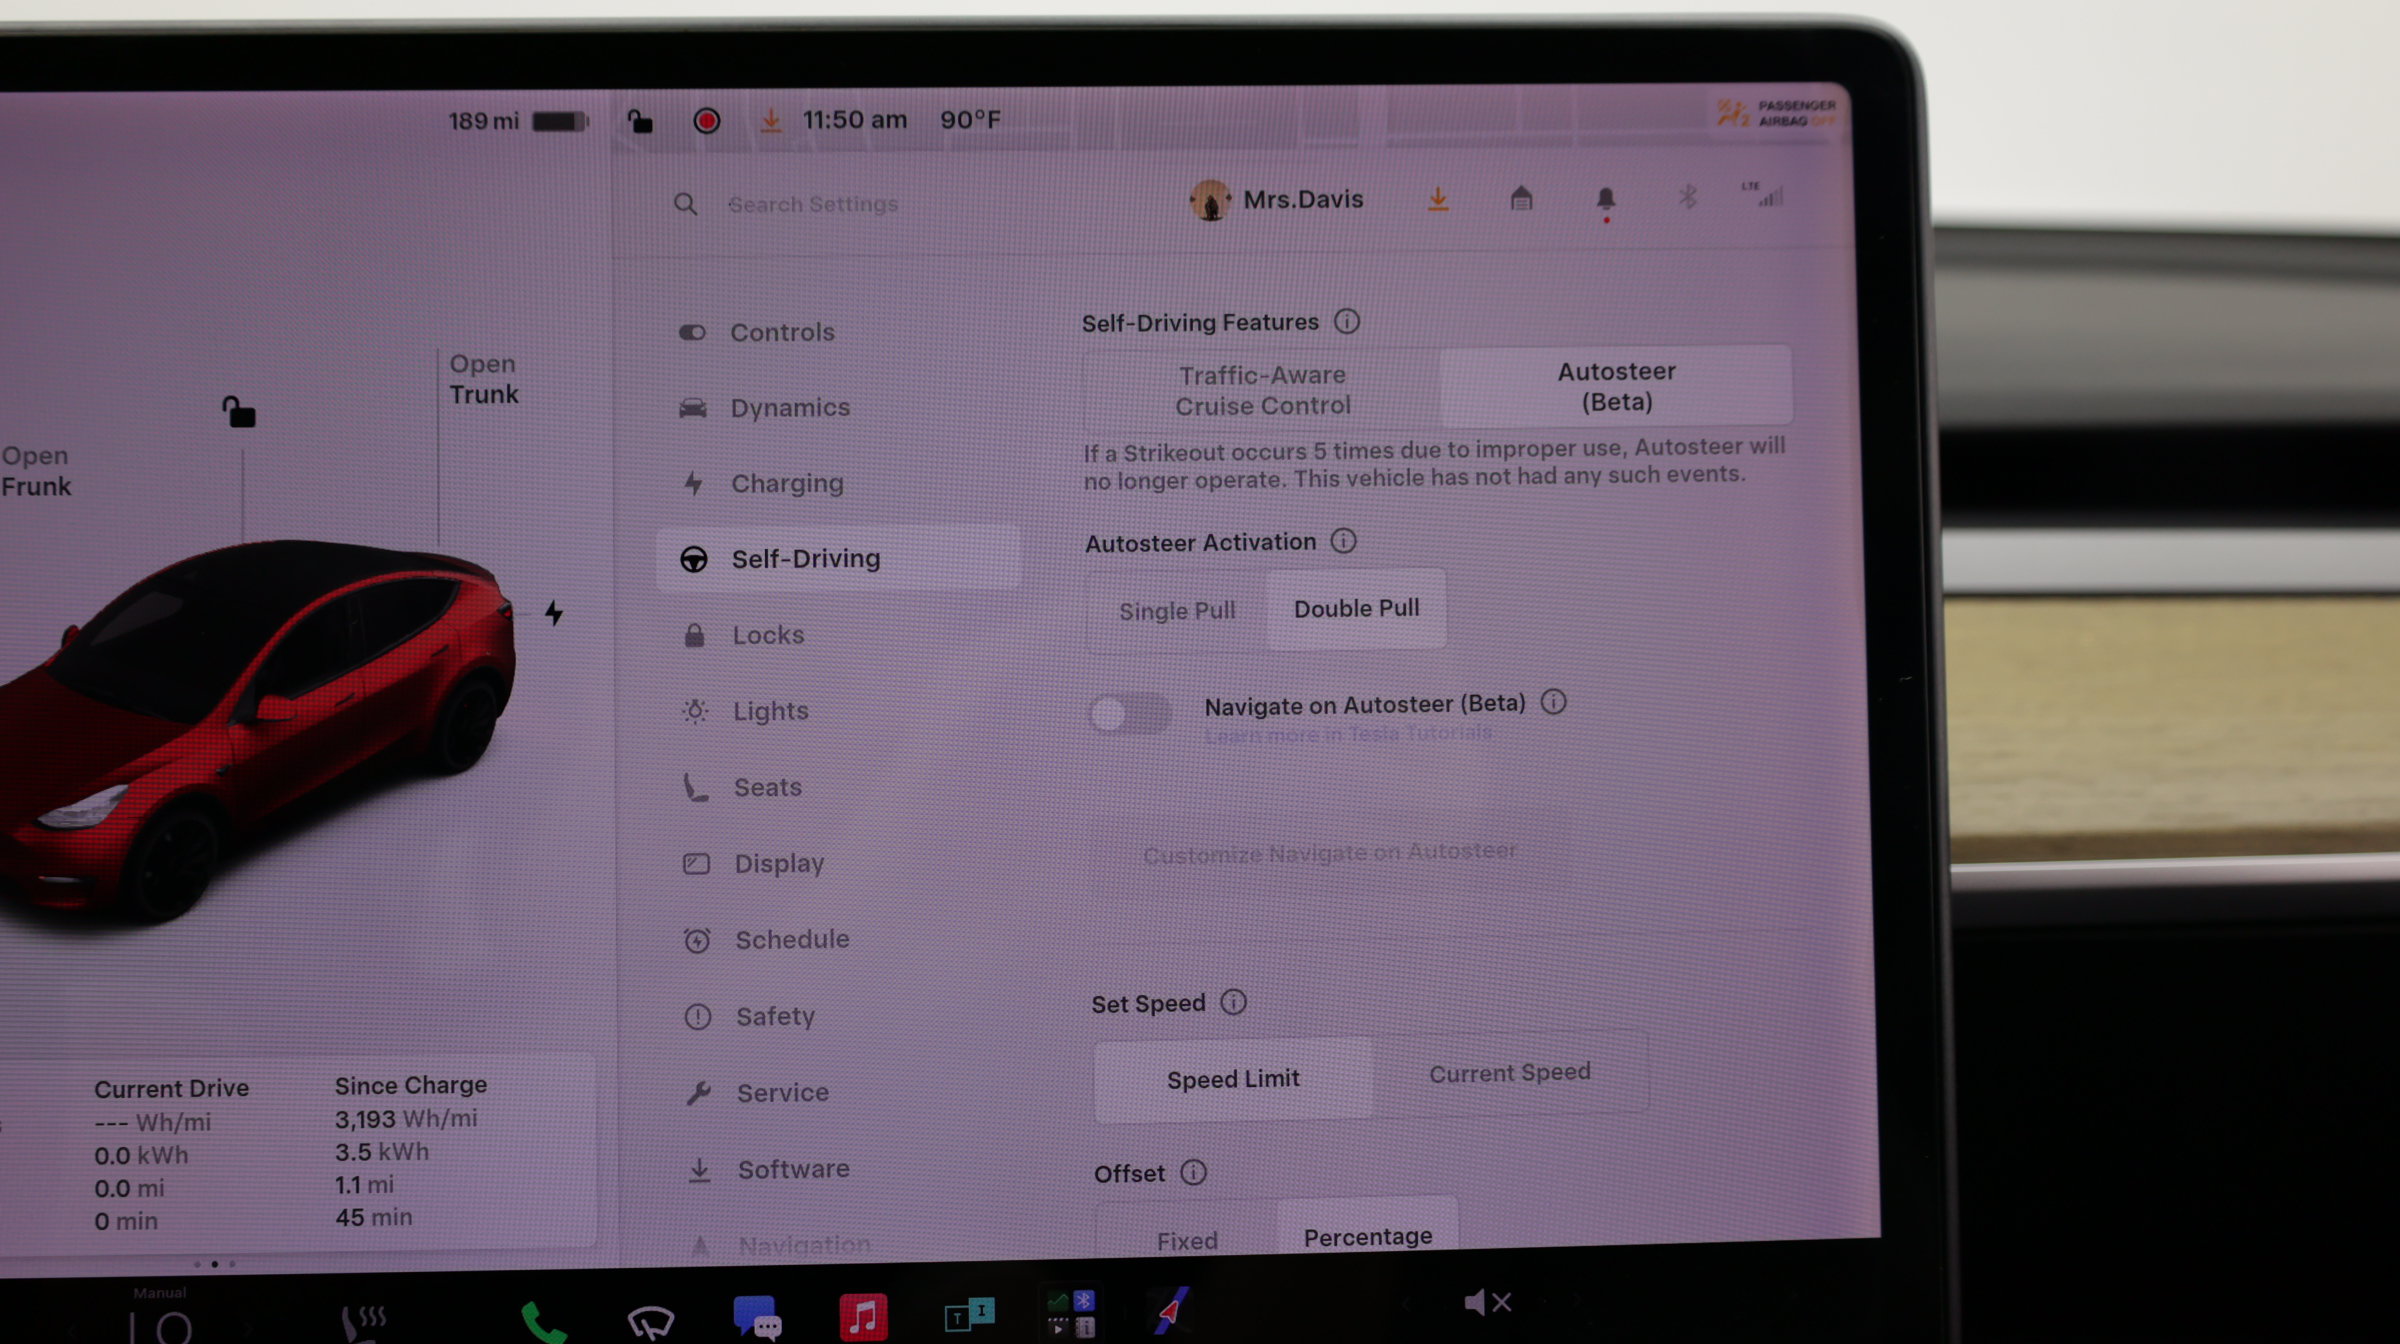Tap the info icon beside Set Speed
Viewport: 2400px width, 1344px height.
tap(1233, 1002)
